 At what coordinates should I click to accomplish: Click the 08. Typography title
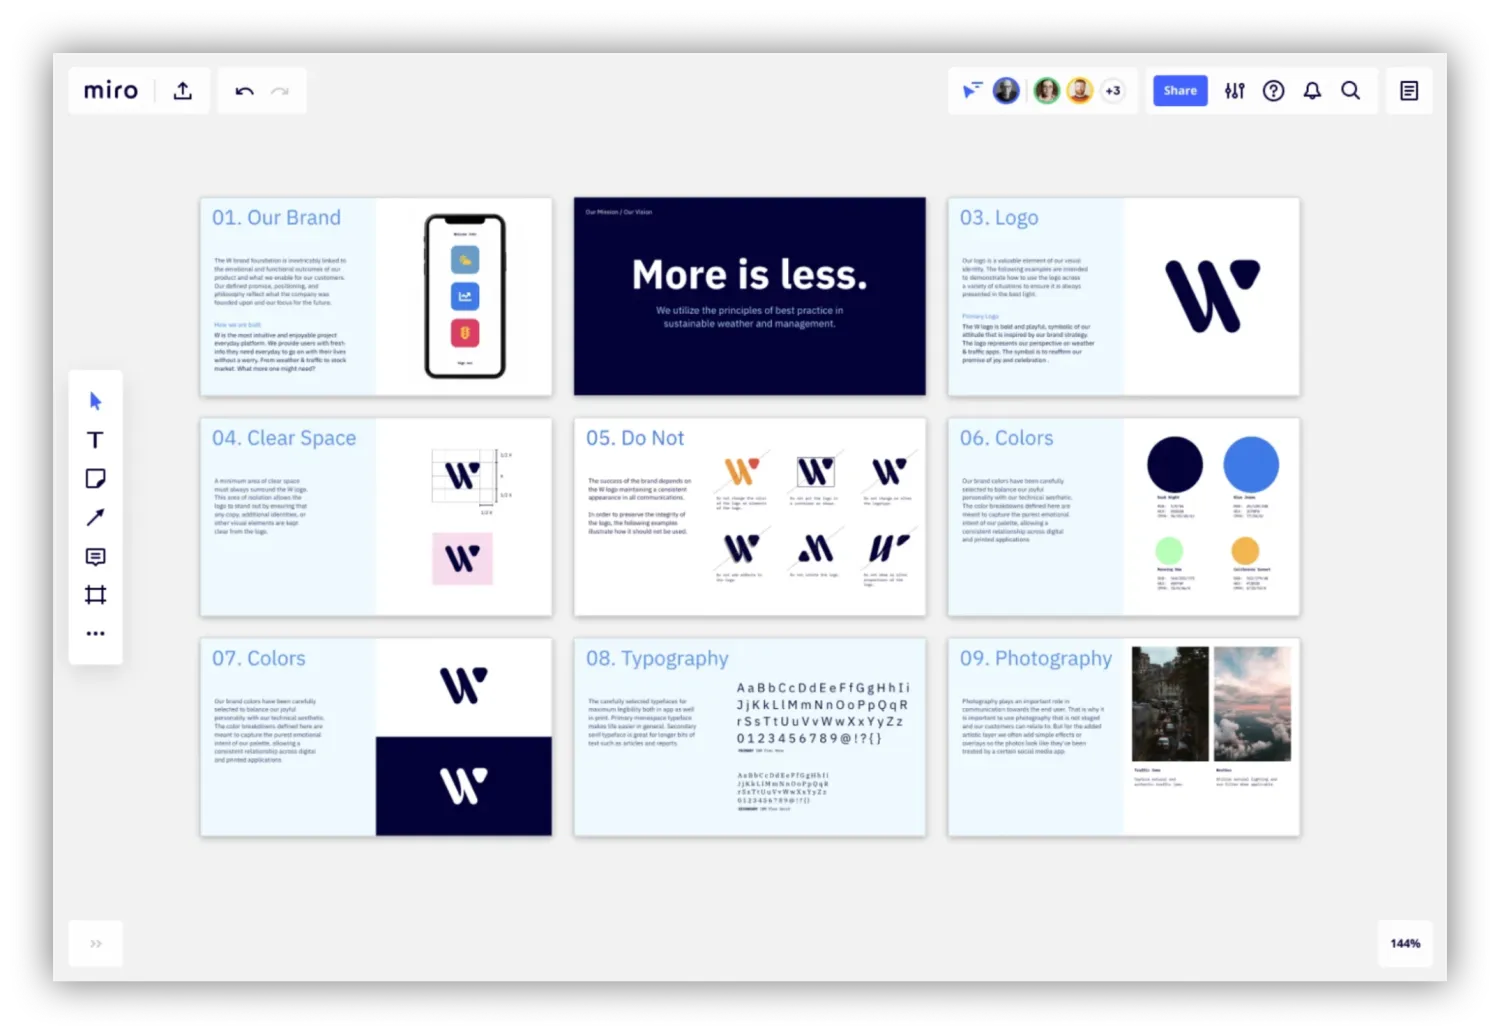point(657,658)
